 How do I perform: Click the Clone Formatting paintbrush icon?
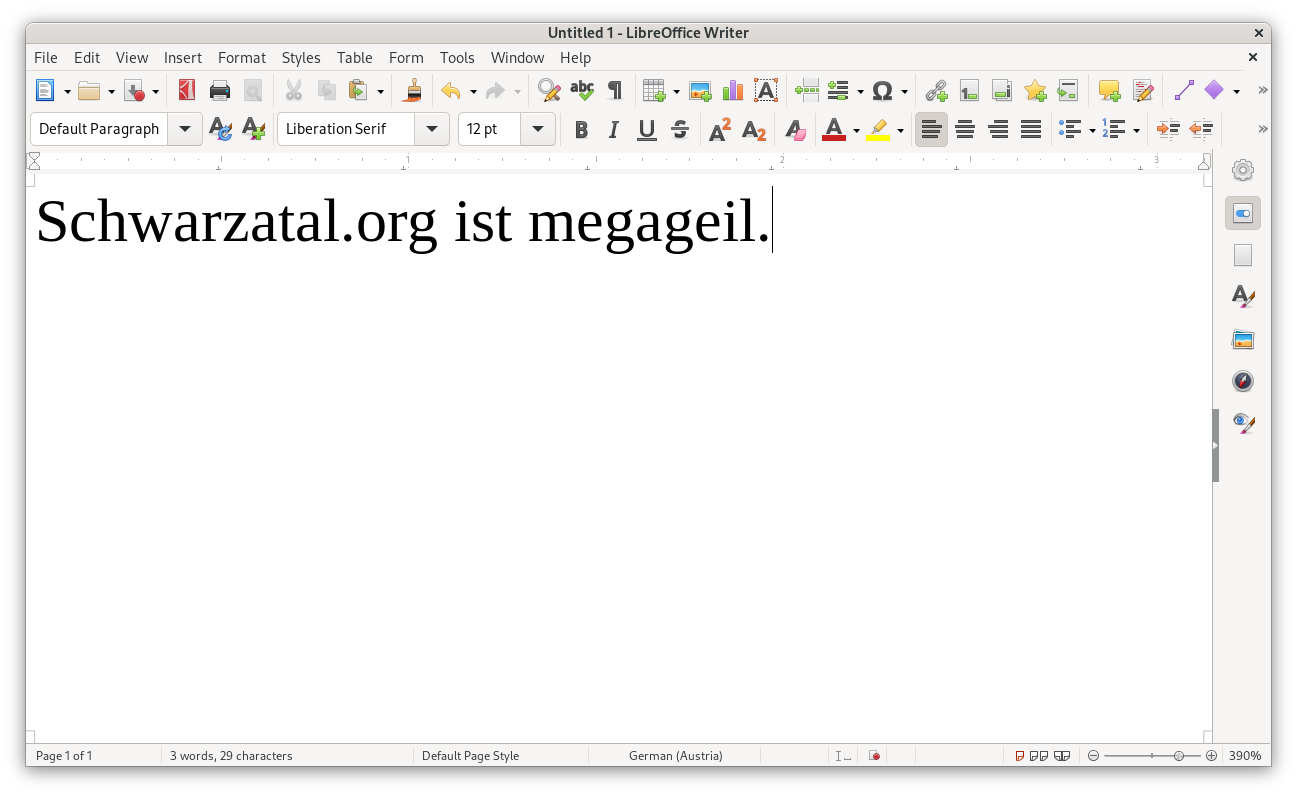tap(412, 91)
